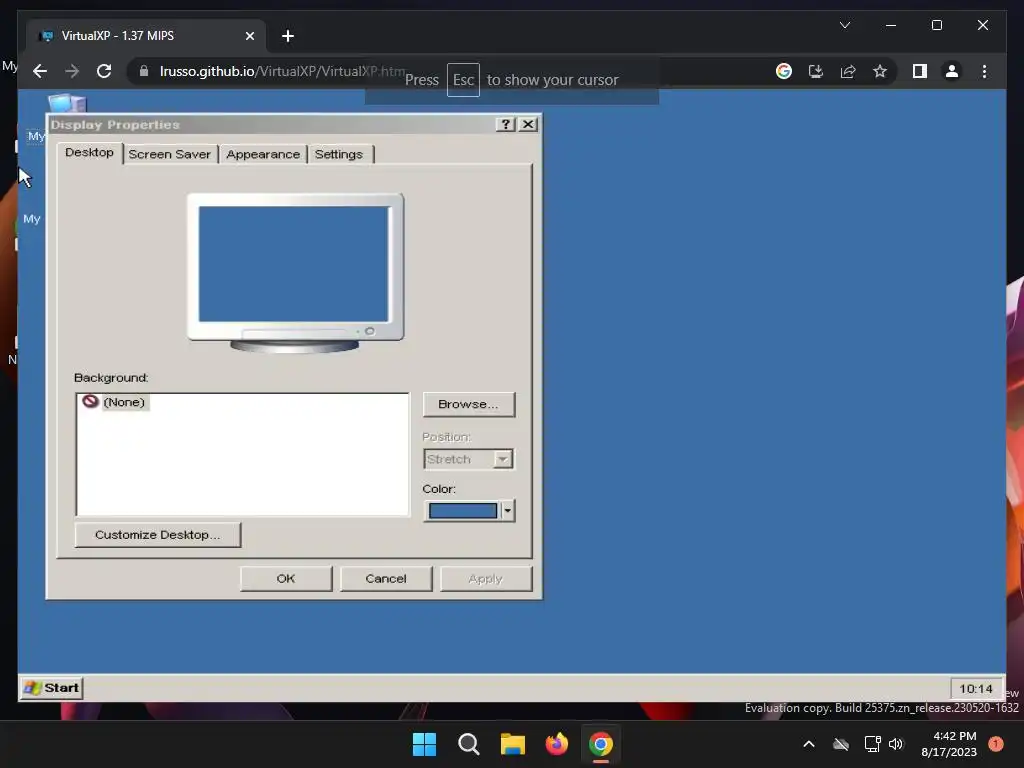
Task: Switch to the Settings tab
Action: (x=339, y=154)
